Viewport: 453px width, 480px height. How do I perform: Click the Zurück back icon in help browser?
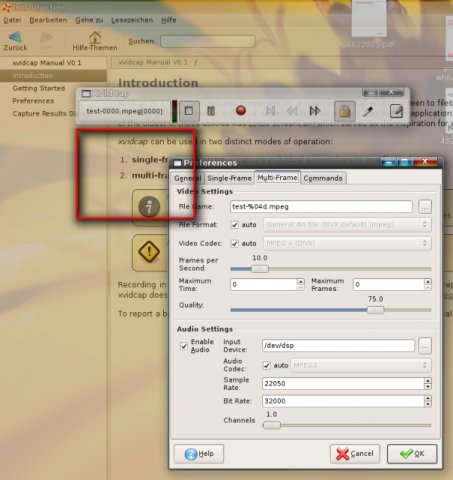[15, 41]
